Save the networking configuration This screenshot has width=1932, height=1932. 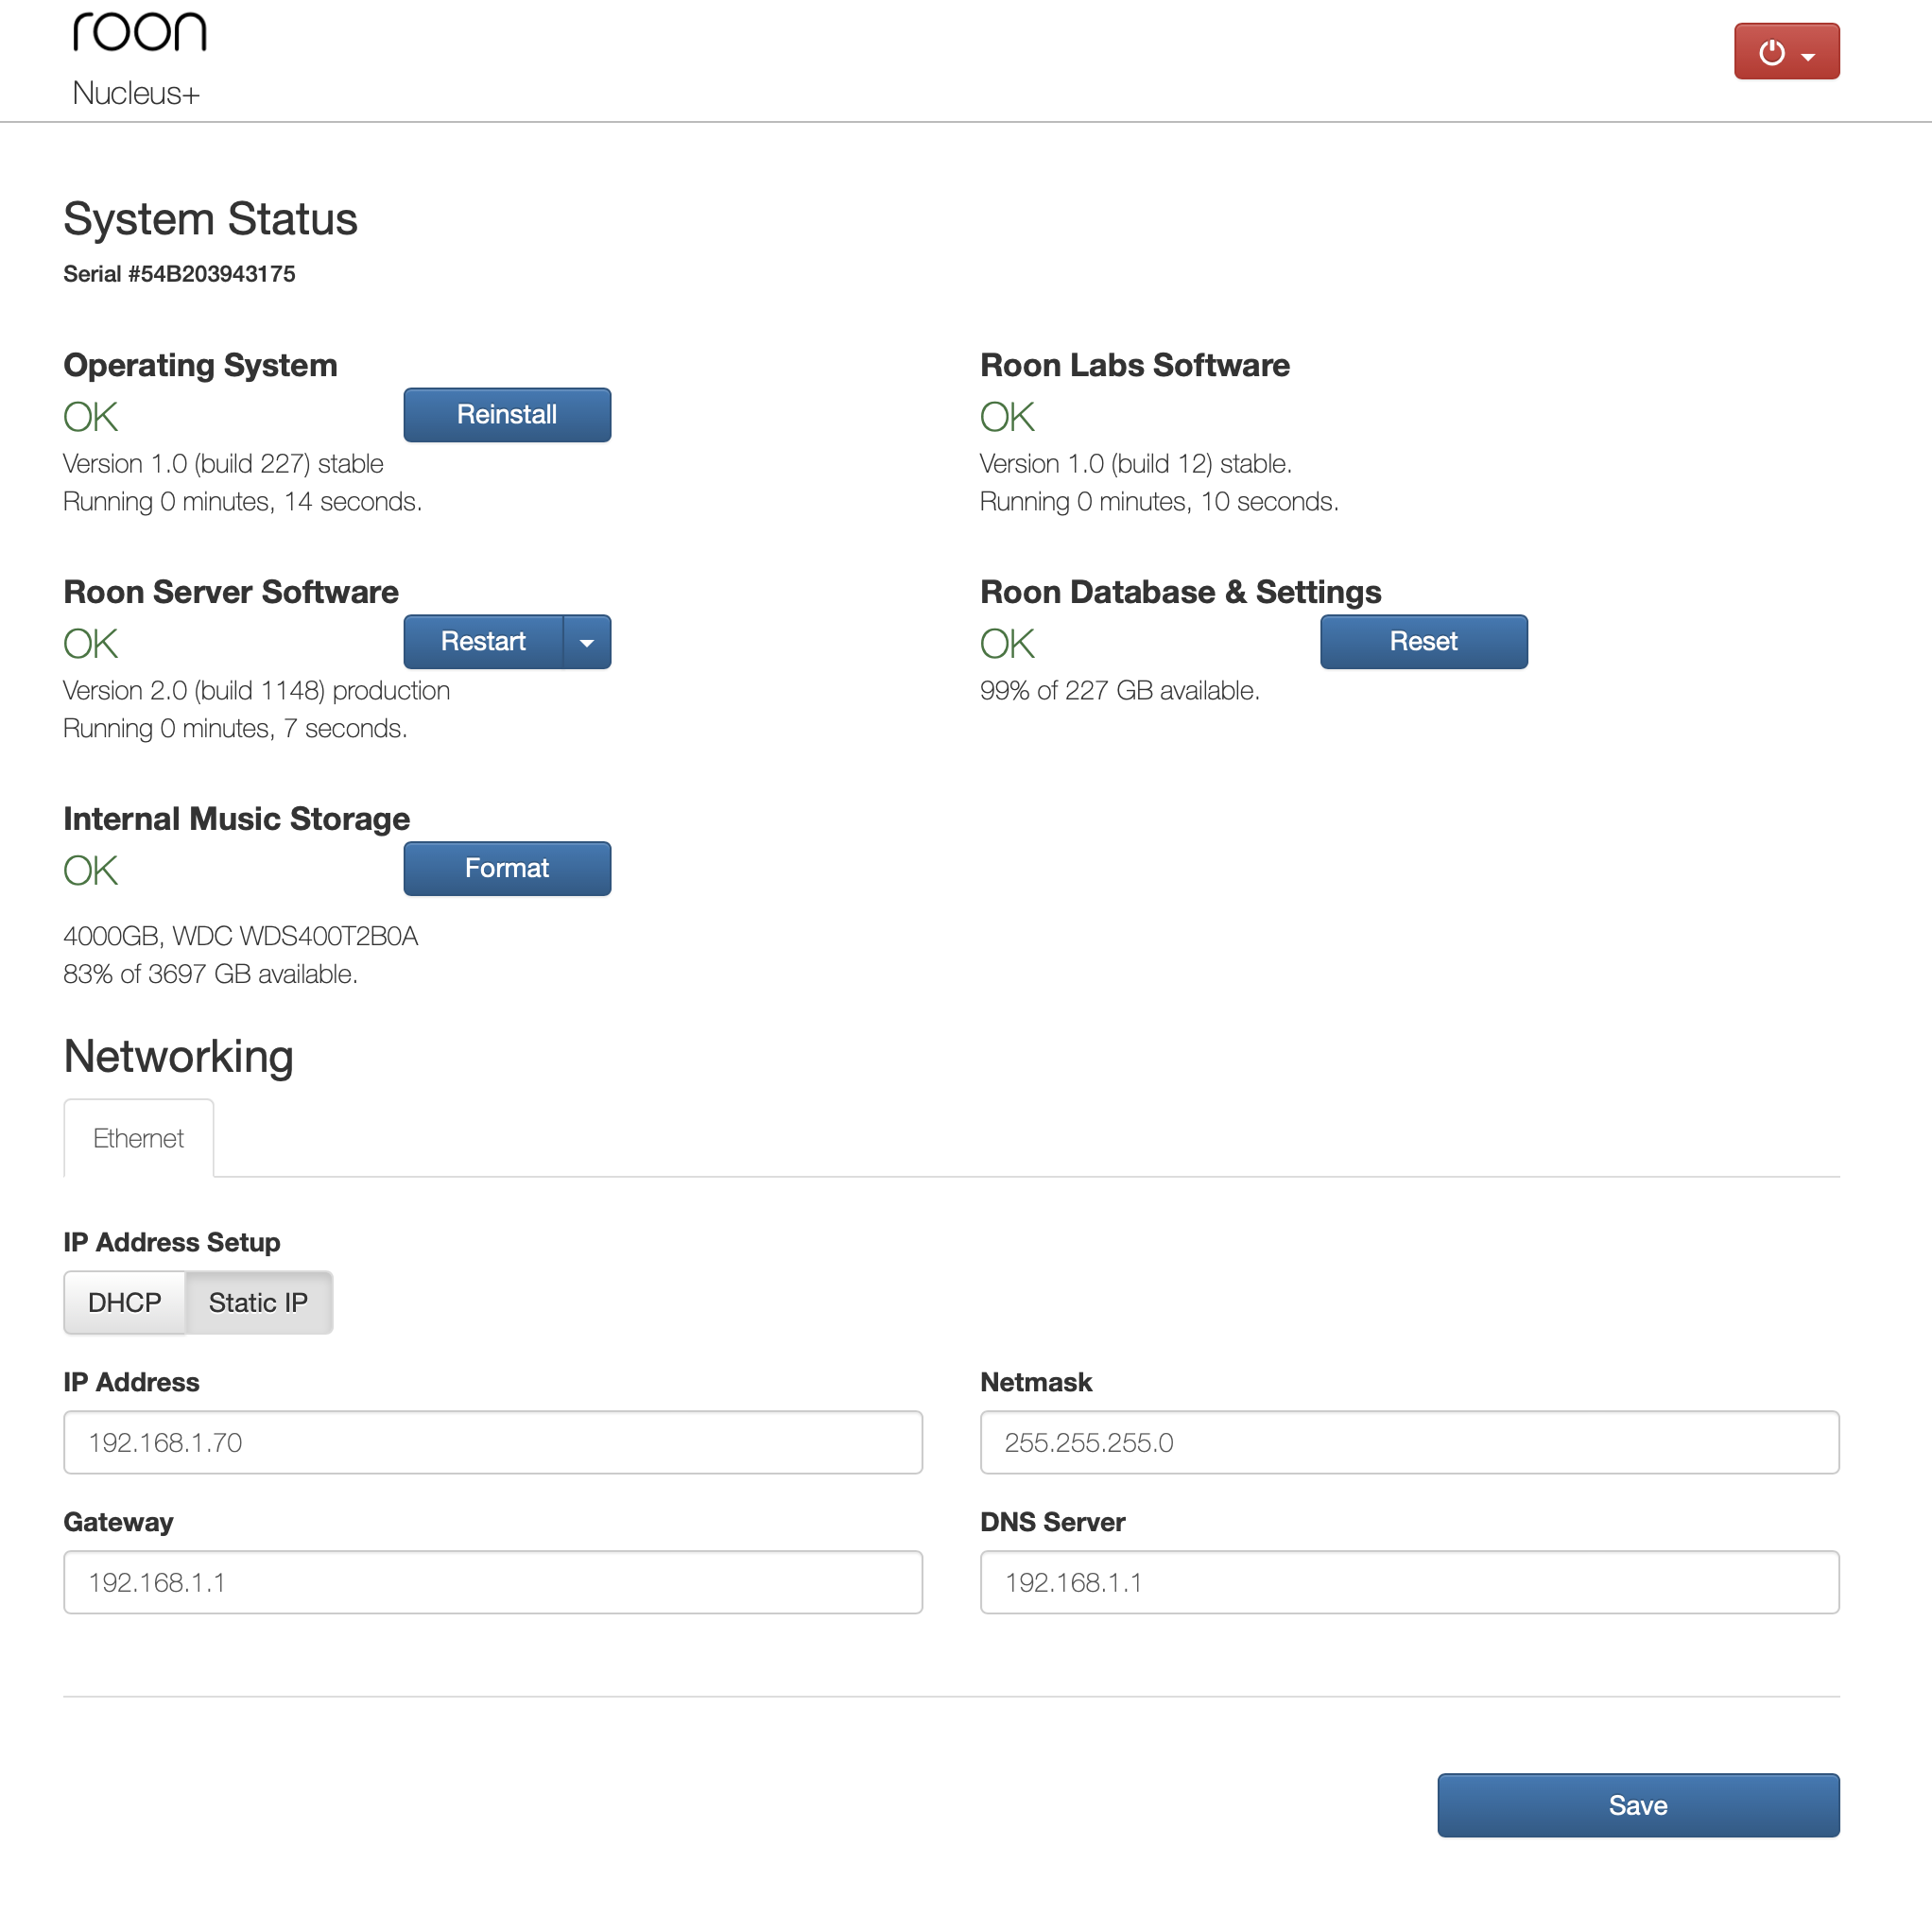point(1637,1805)
